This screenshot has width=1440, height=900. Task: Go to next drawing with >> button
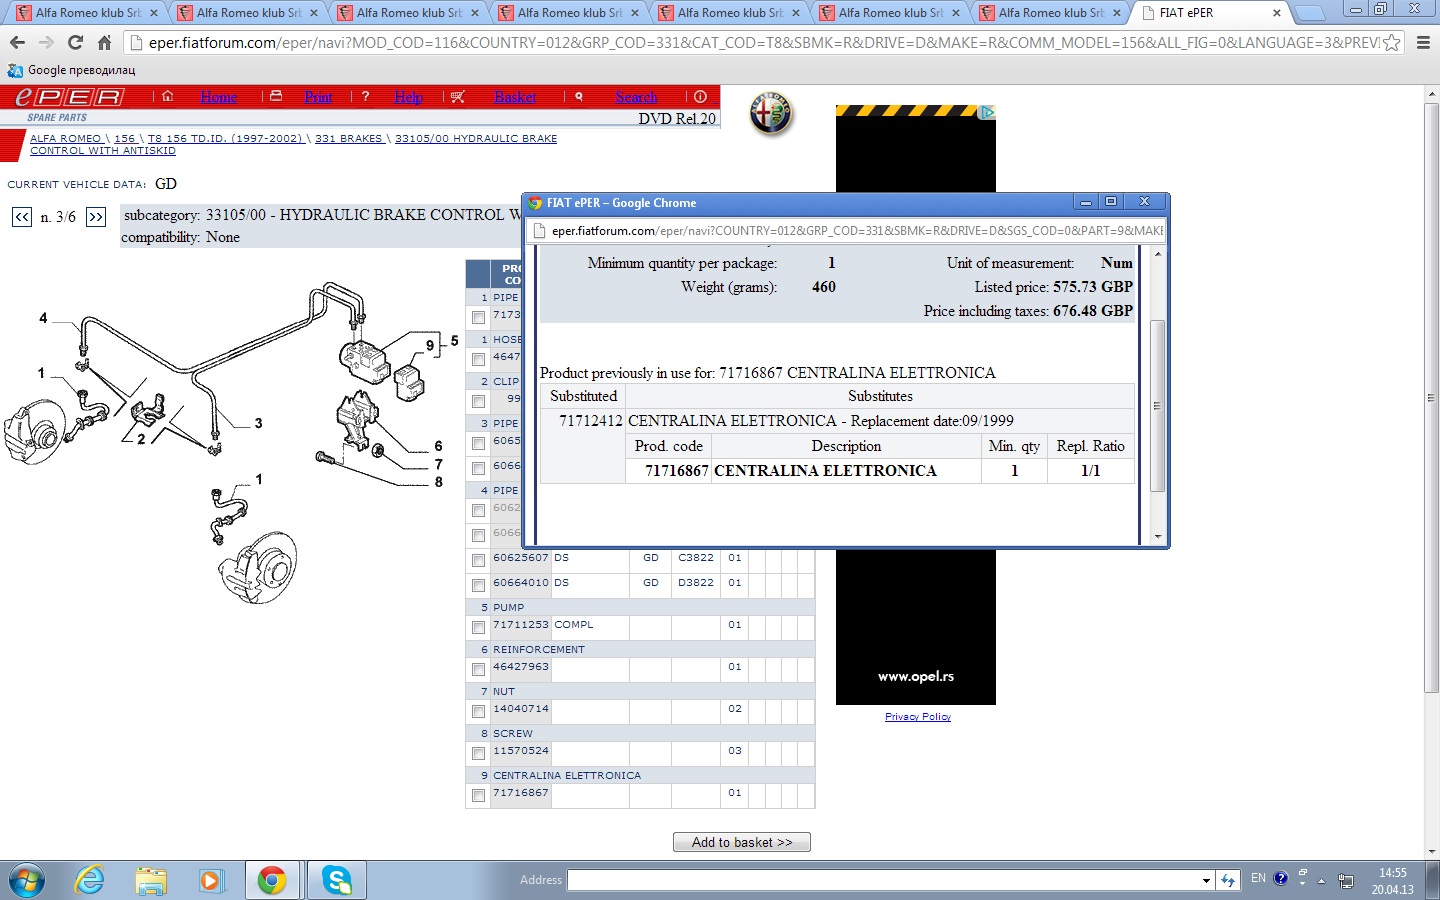click(96, 217)
